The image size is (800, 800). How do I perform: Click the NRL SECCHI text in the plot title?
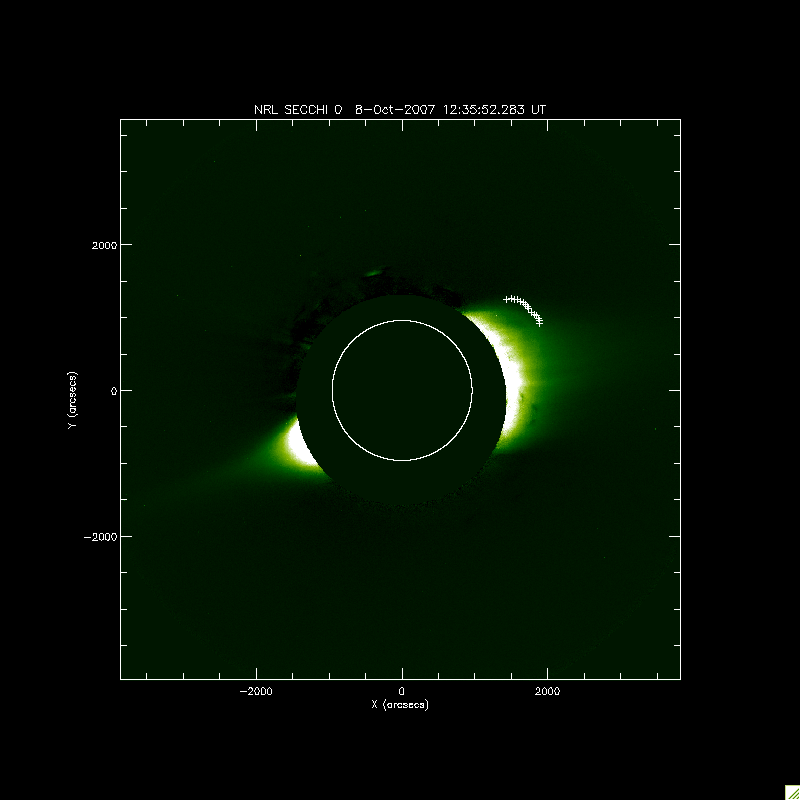(292, 110)
